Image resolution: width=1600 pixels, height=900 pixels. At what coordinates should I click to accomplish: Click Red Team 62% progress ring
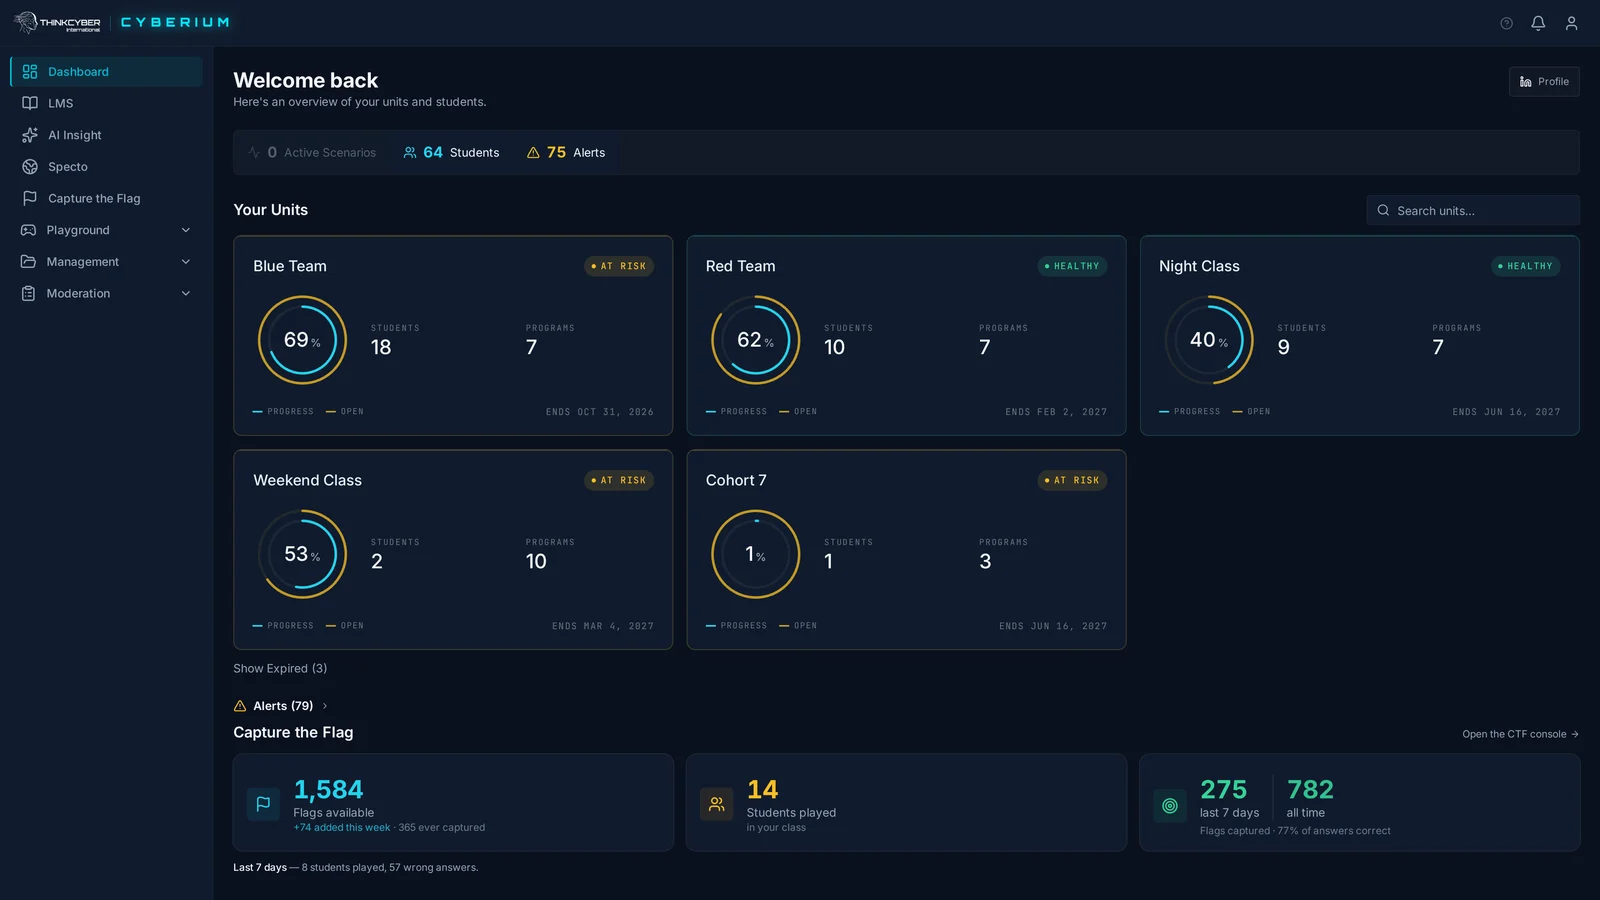pos(756,340)
